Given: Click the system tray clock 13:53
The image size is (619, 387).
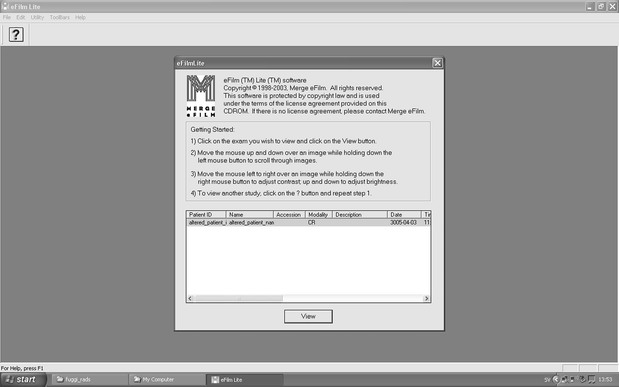Looking at the screenshot, I should click(x=605, y=380).
